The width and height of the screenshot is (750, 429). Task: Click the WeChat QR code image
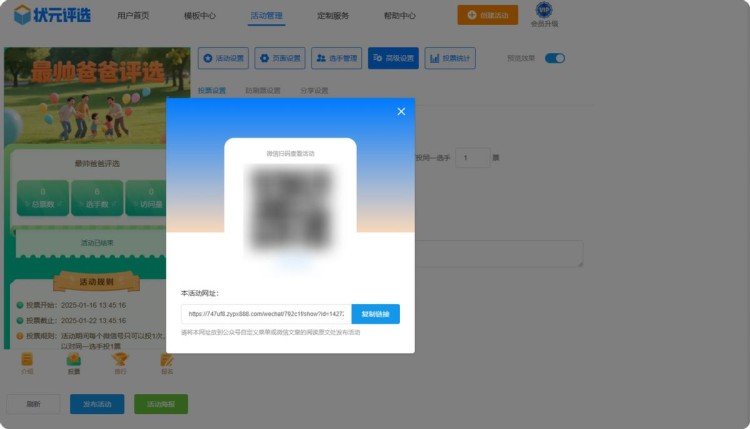tap(290, 207)
